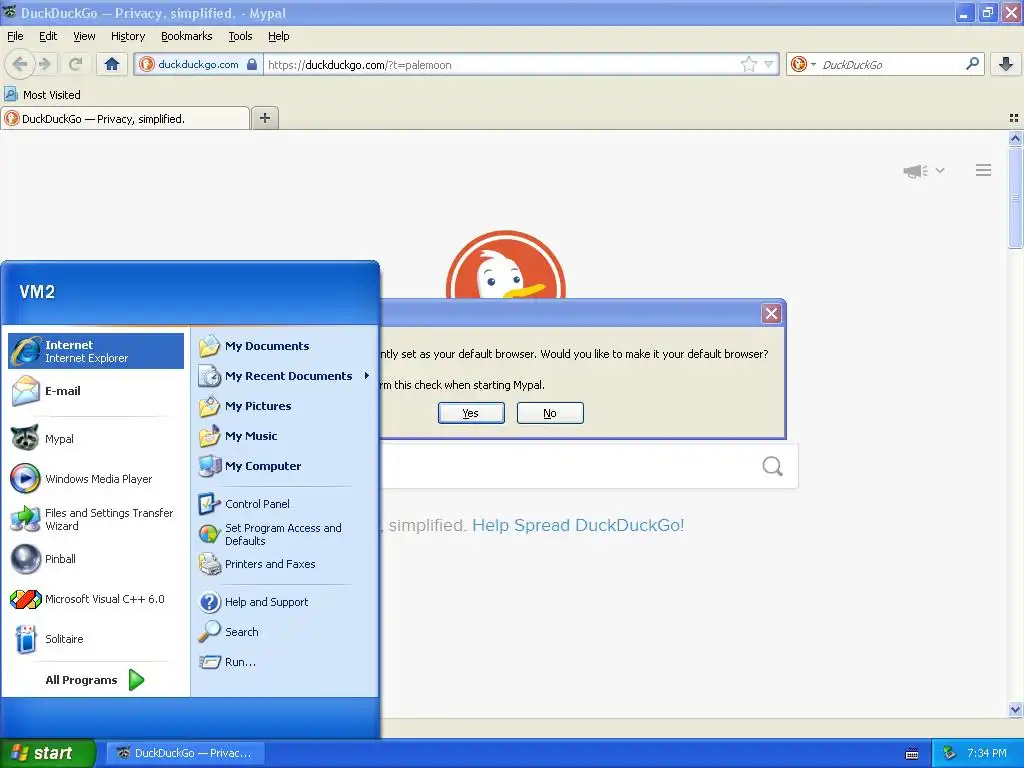Open a new tab with plus button
Screen dimensions: 1024x768
(264, 118)
